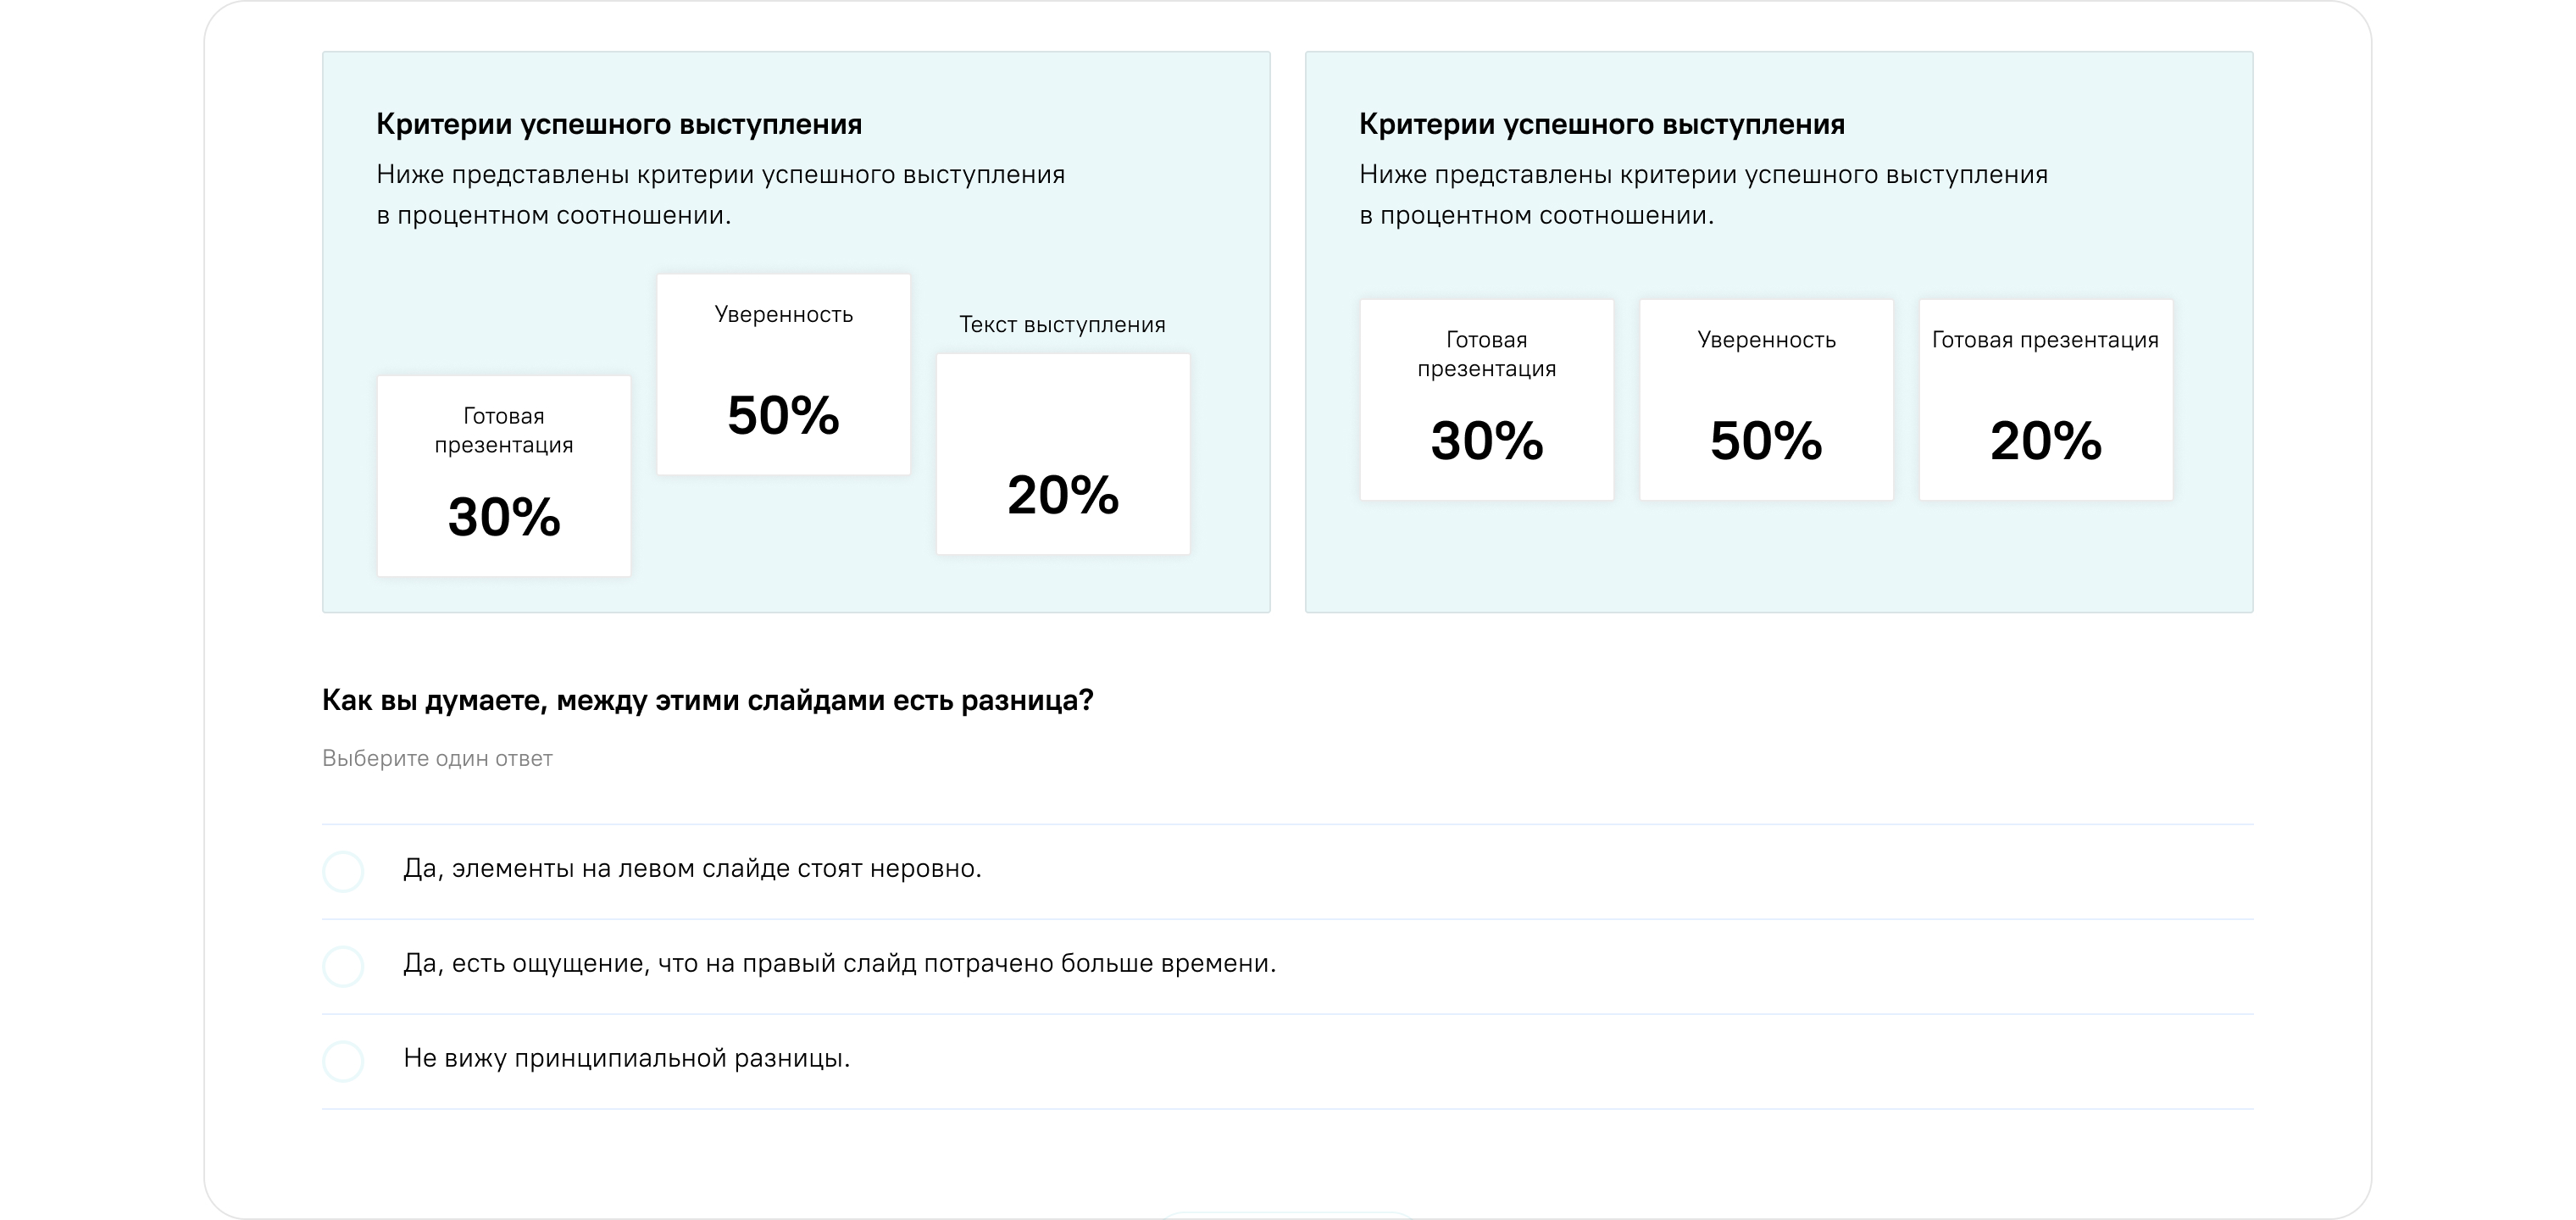Click the right slide's description paragraph
Image resolution: width=2576 pixels, height=1220 pixels.
pos(1703,195)
